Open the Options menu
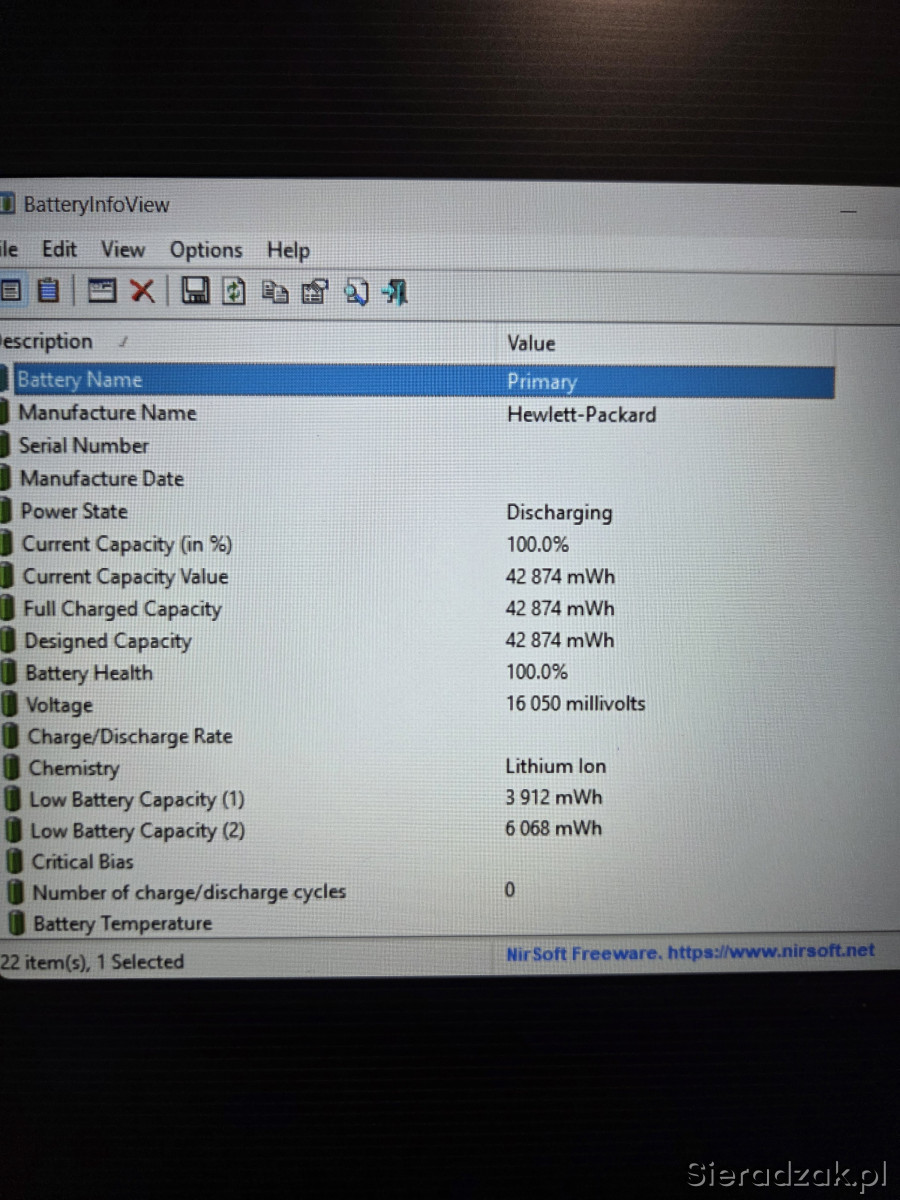 [x=206, y=250]
